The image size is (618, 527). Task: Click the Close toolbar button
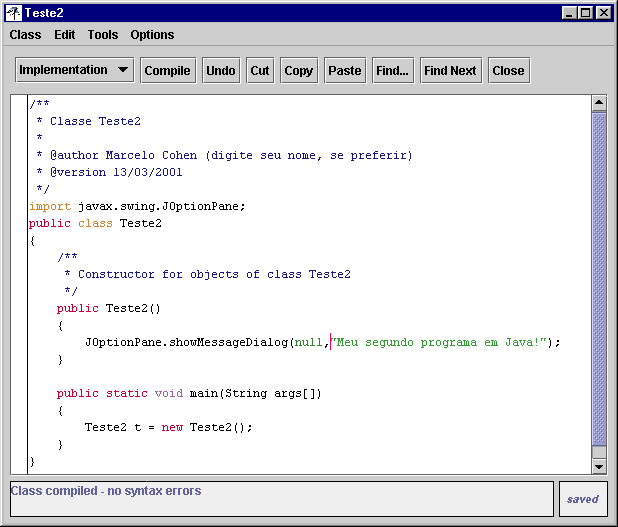(508, 71)
